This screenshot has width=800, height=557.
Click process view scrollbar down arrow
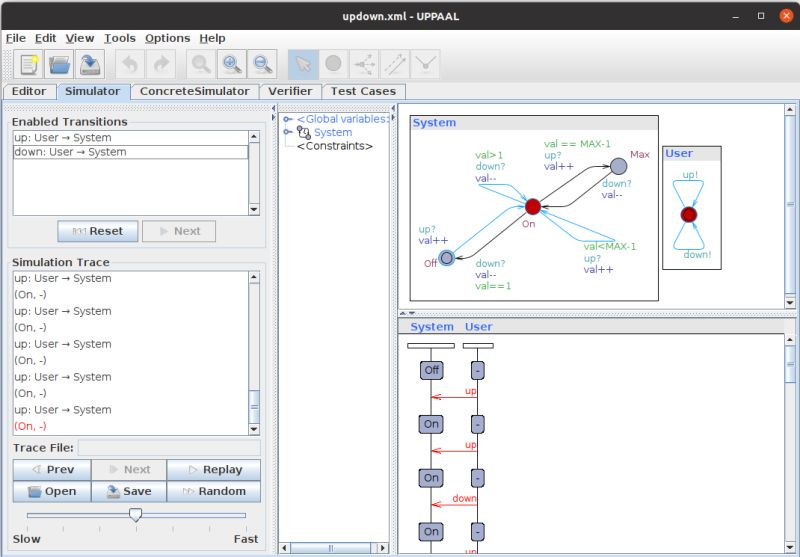790,303
